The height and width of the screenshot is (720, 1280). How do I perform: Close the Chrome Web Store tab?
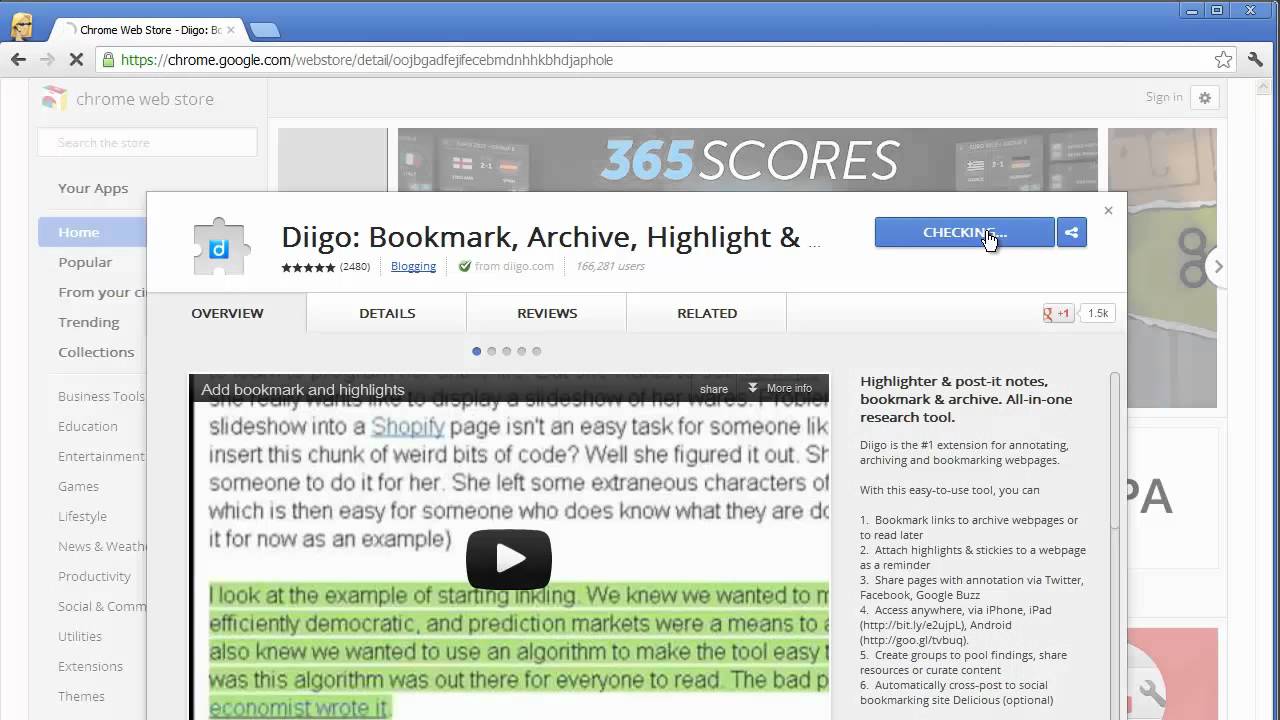[x=231, y=30]
